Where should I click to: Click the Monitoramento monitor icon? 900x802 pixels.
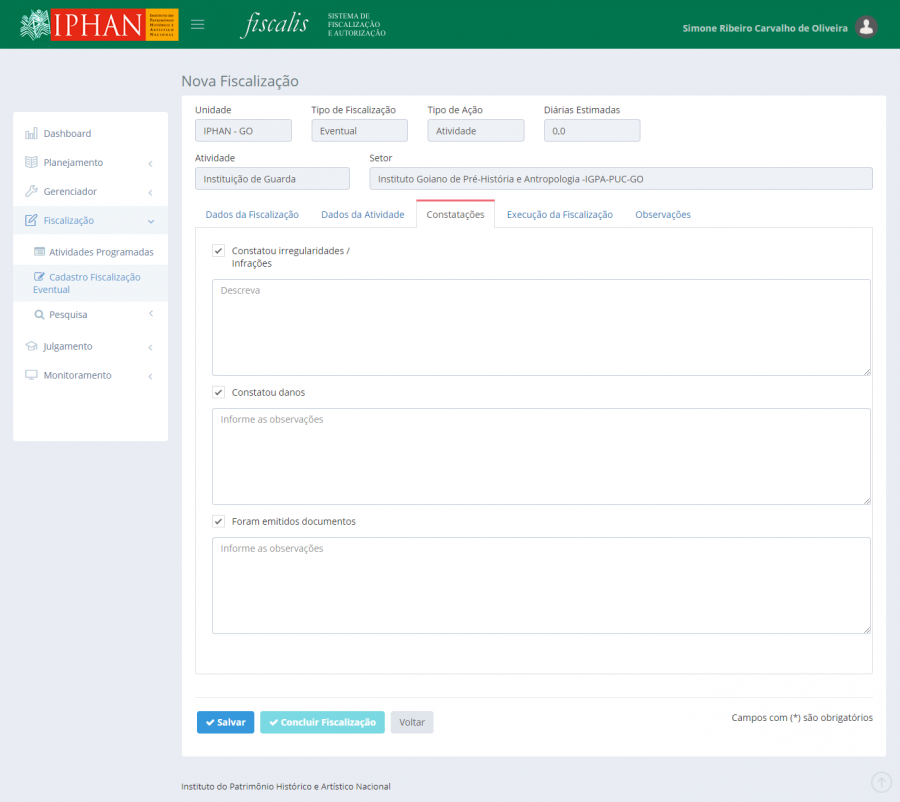tap(31, 375)
